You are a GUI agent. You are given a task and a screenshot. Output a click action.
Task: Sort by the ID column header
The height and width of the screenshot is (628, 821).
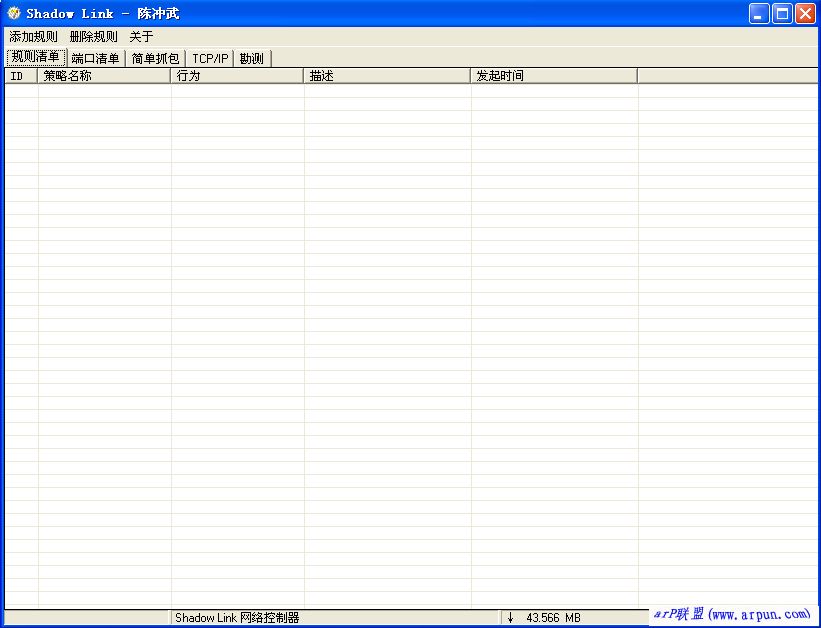pos(21,76)
